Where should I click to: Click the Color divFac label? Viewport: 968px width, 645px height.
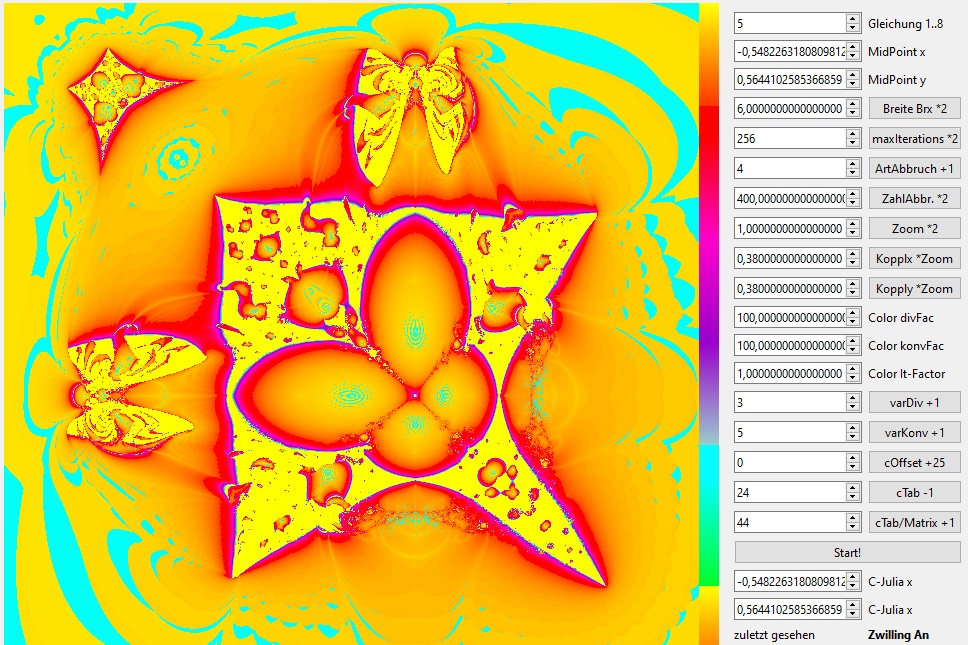(901, 318)
